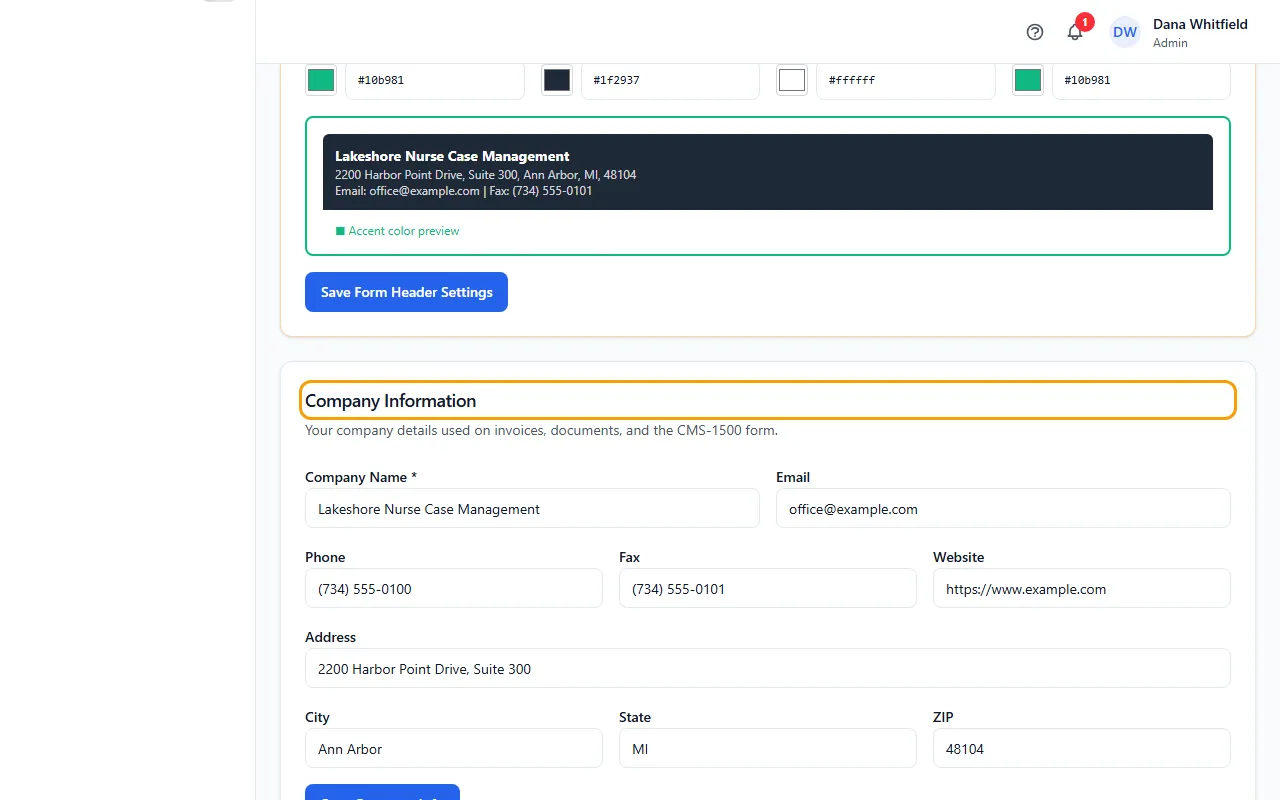Open the notifications bell

click(1075, 32)
